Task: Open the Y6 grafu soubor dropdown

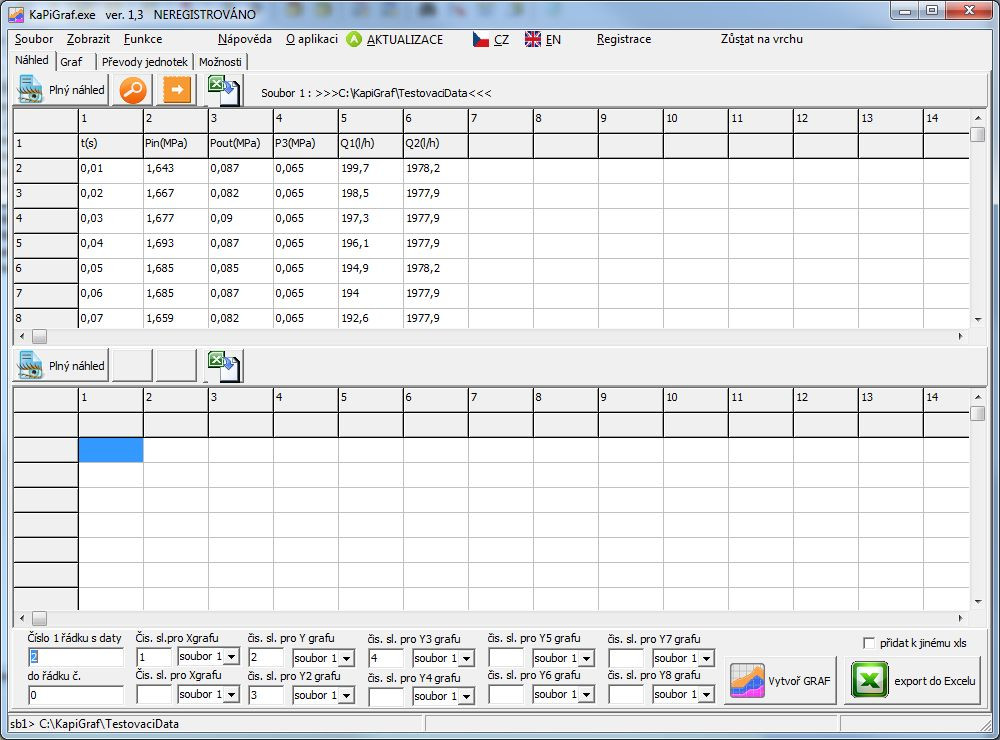Action: click(587, 694)
